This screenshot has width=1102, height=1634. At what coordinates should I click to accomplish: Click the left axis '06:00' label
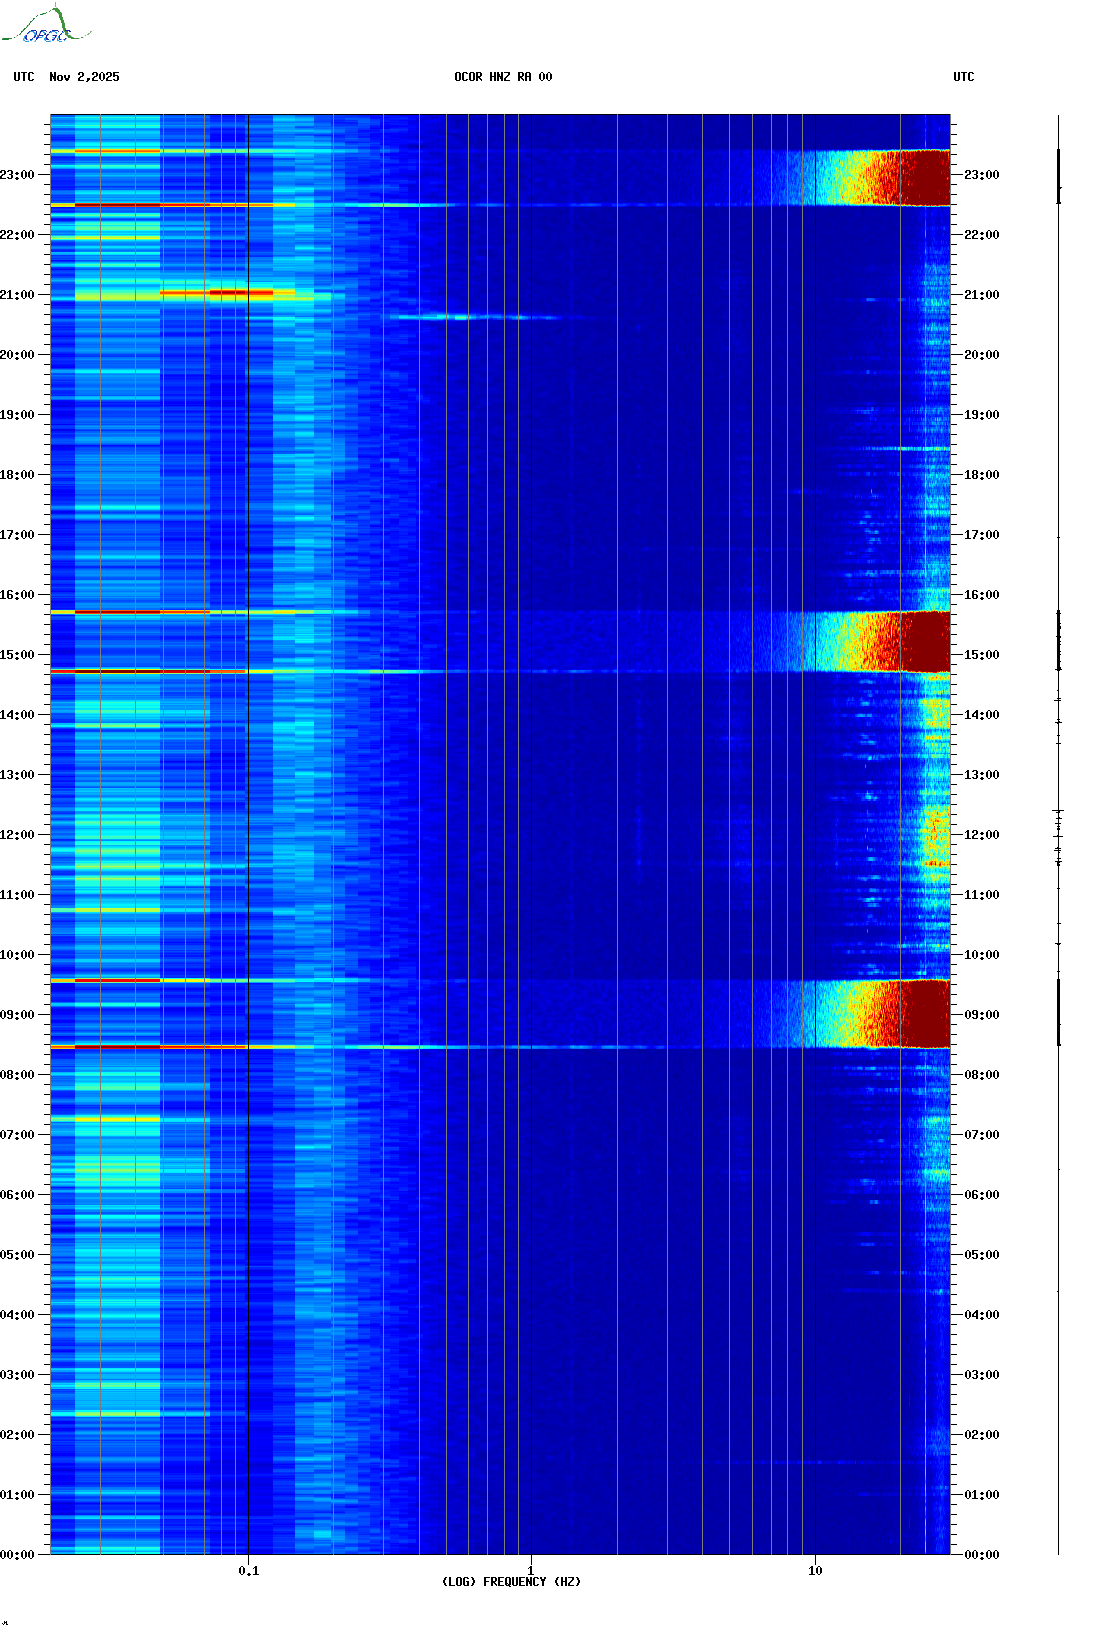[x=17, y=1195]
